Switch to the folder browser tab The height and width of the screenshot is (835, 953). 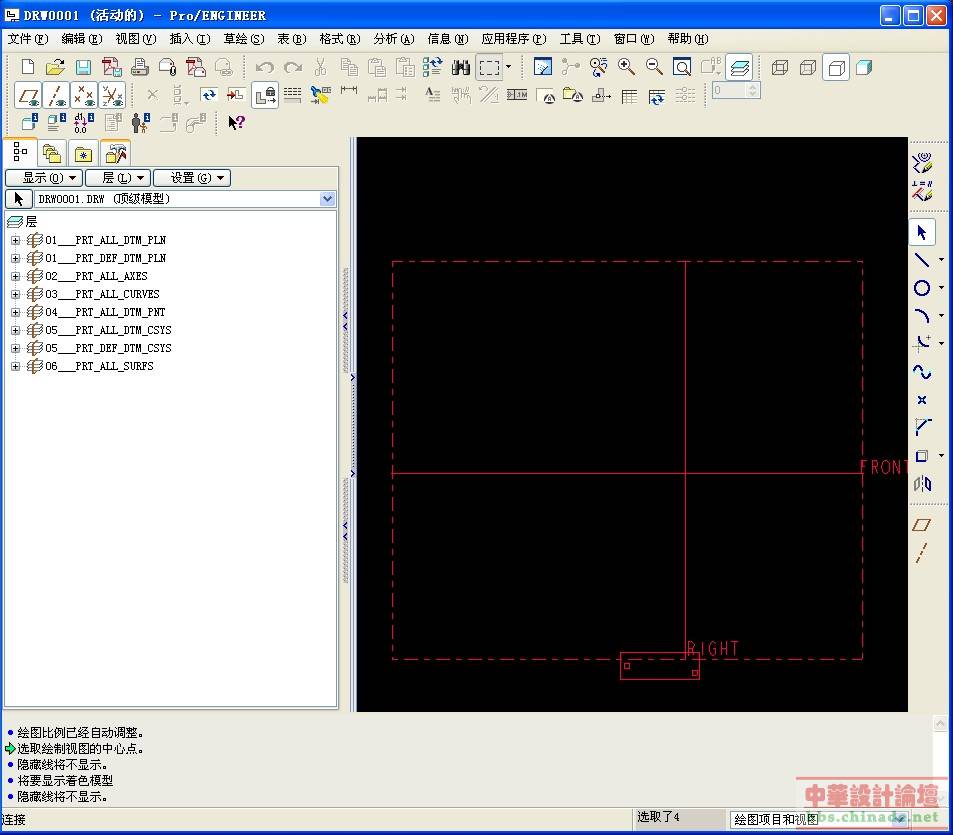click(x=51, y=153)
